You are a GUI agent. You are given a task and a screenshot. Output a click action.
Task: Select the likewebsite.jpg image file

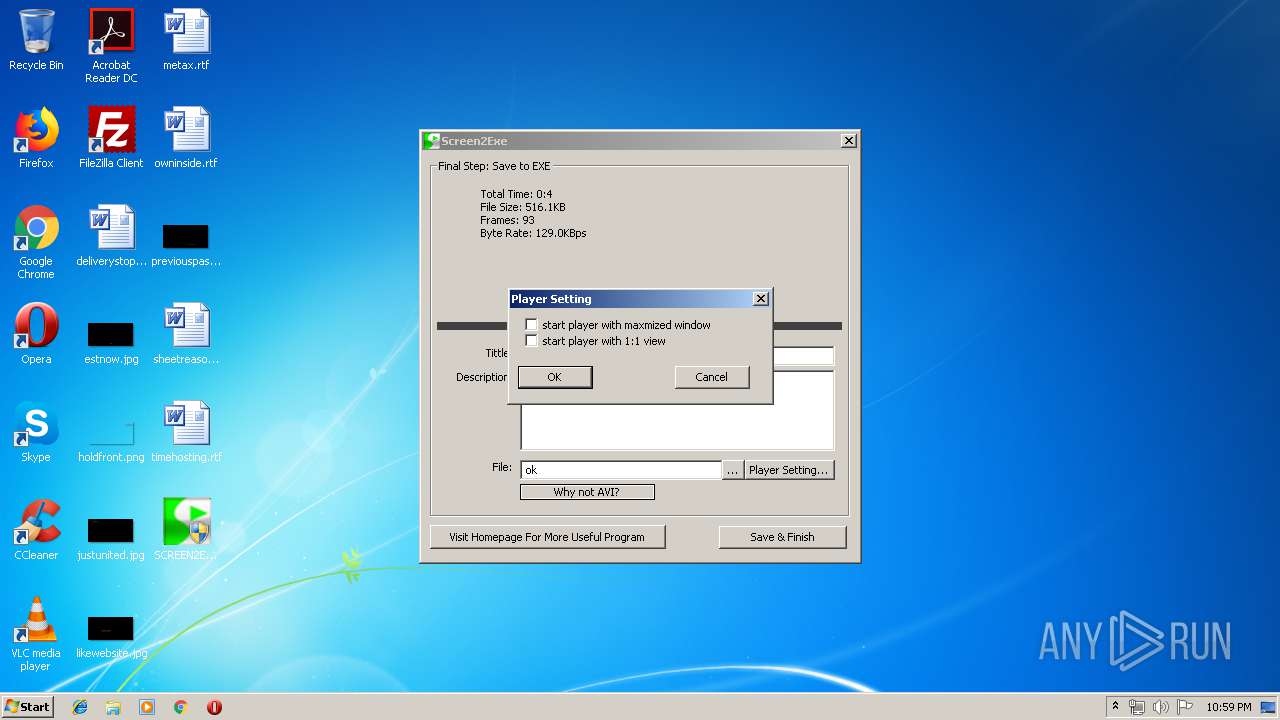click(x=111, y=636)
